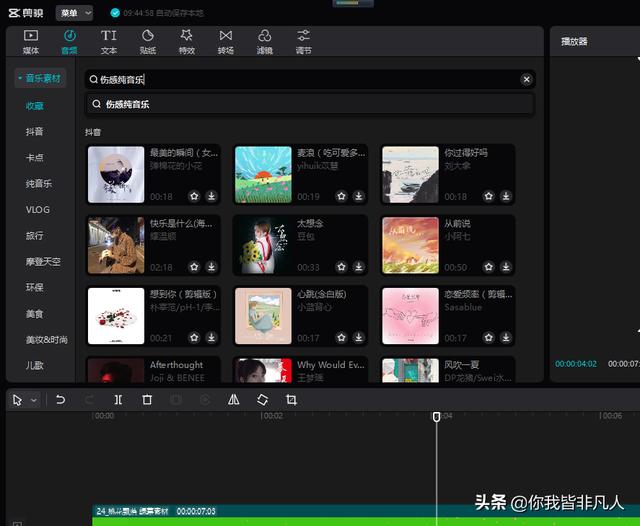Preview the Why Would Ev... track cover
The image size is (640, 526).
(263, 371)
